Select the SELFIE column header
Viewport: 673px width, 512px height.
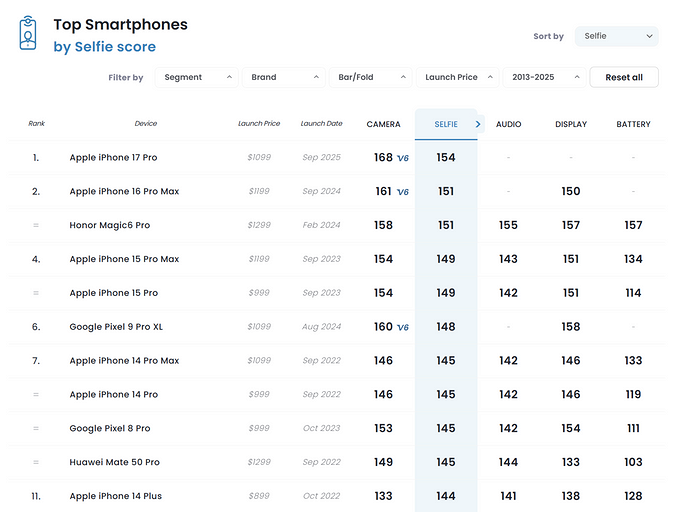click(446, 125)
